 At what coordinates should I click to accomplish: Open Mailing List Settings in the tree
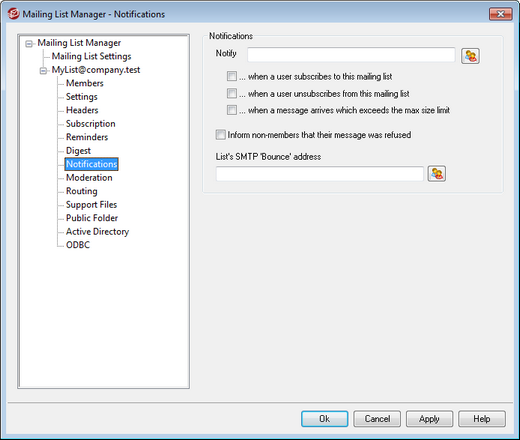click(x=91, y=56)
